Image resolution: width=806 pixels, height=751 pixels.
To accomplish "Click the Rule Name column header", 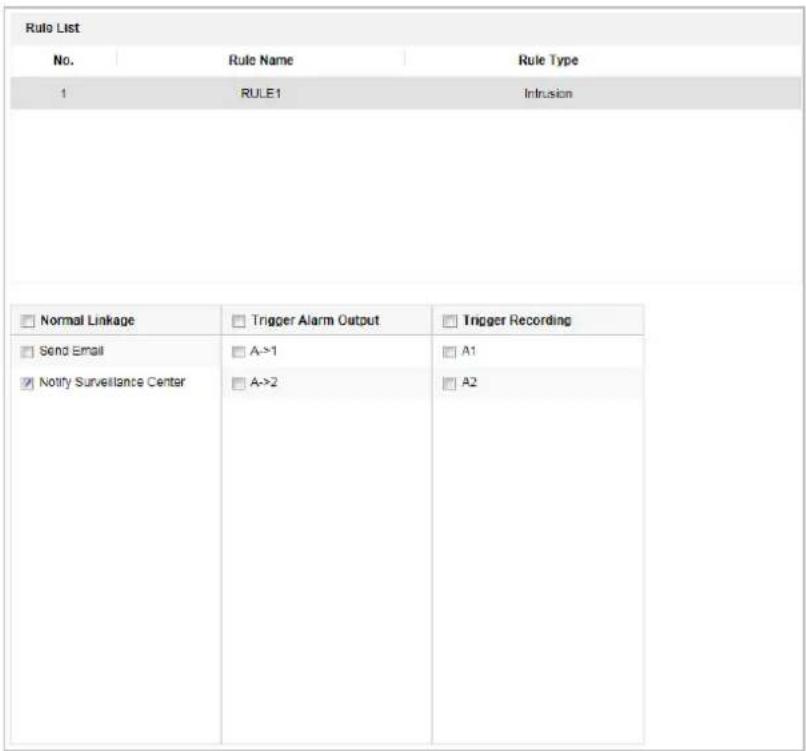I will click(x=261, y=60).
